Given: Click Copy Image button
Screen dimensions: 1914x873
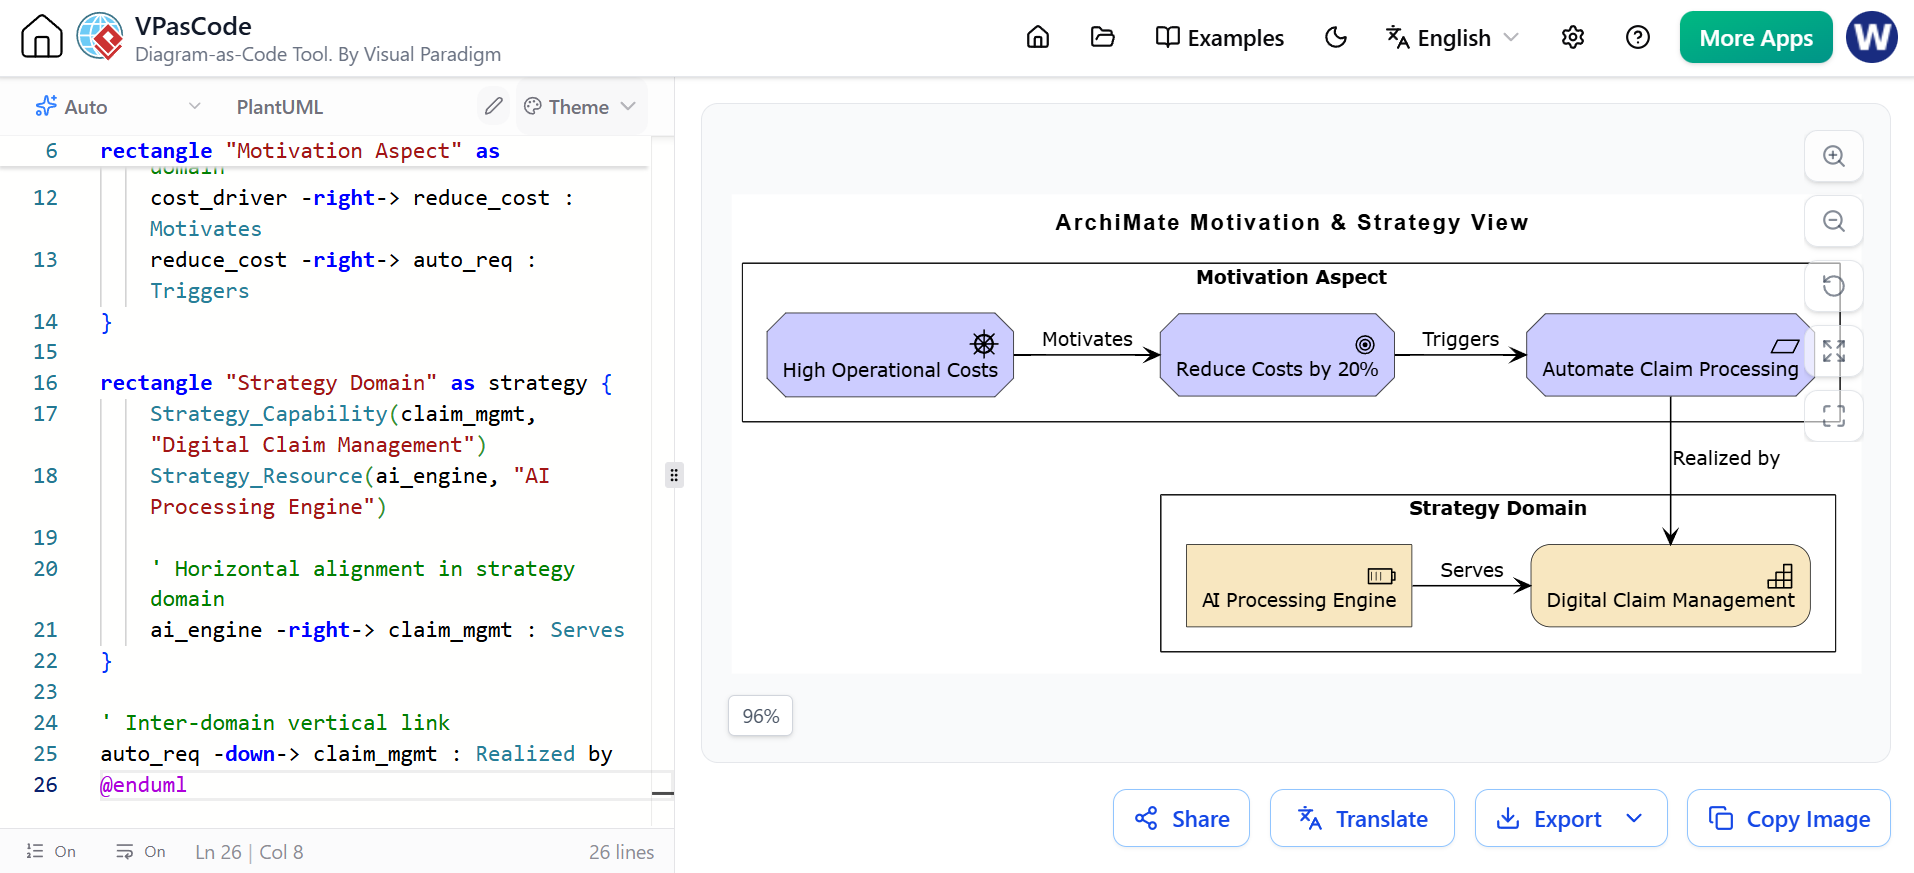Looking at the screenshot, I should point(1789,818).
